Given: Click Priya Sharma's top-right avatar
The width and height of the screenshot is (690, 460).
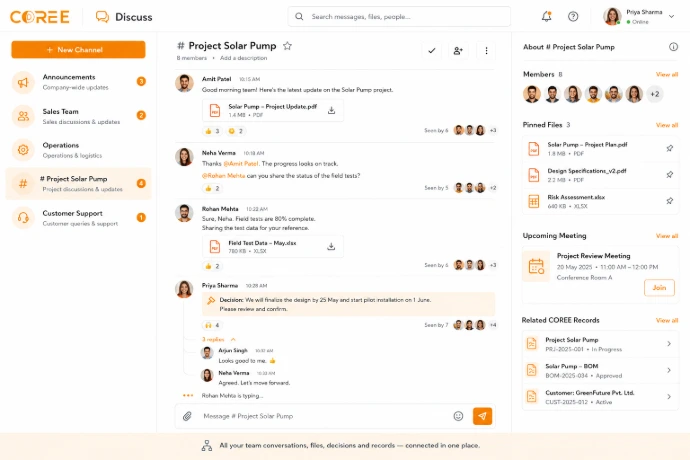Looking at the screenshot, I should click(x=612, y=17).
